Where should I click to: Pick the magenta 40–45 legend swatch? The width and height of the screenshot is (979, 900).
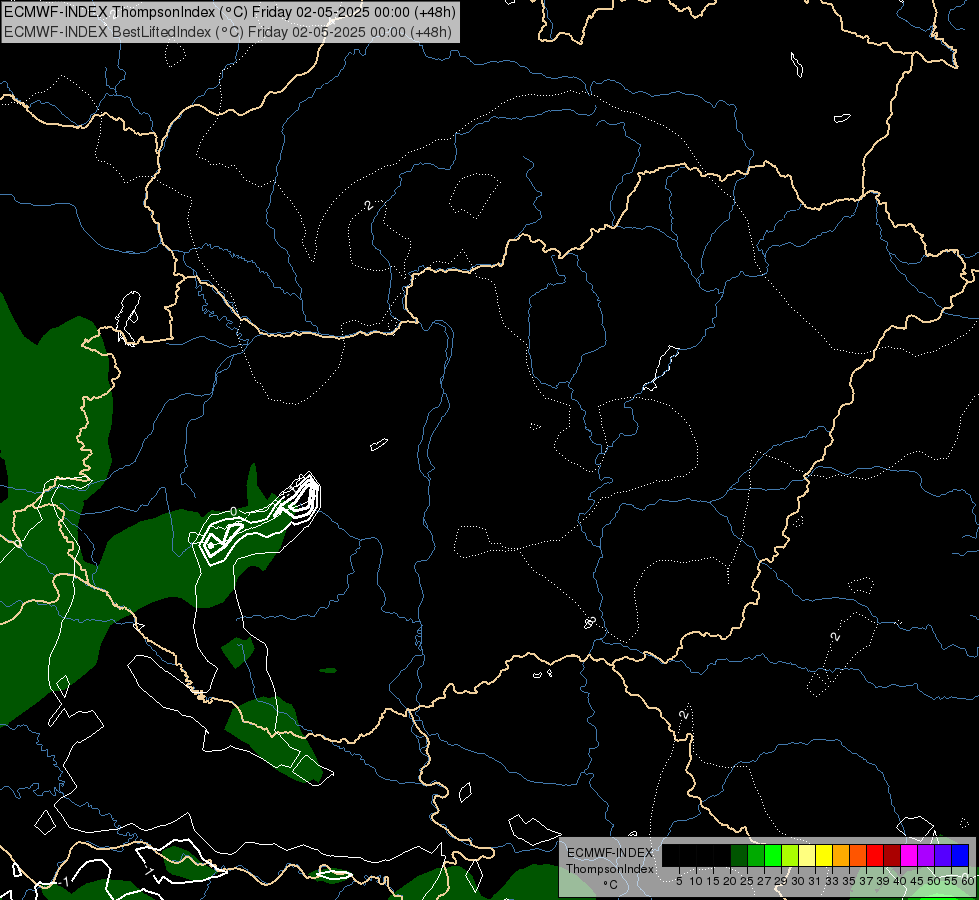point(909,856)
